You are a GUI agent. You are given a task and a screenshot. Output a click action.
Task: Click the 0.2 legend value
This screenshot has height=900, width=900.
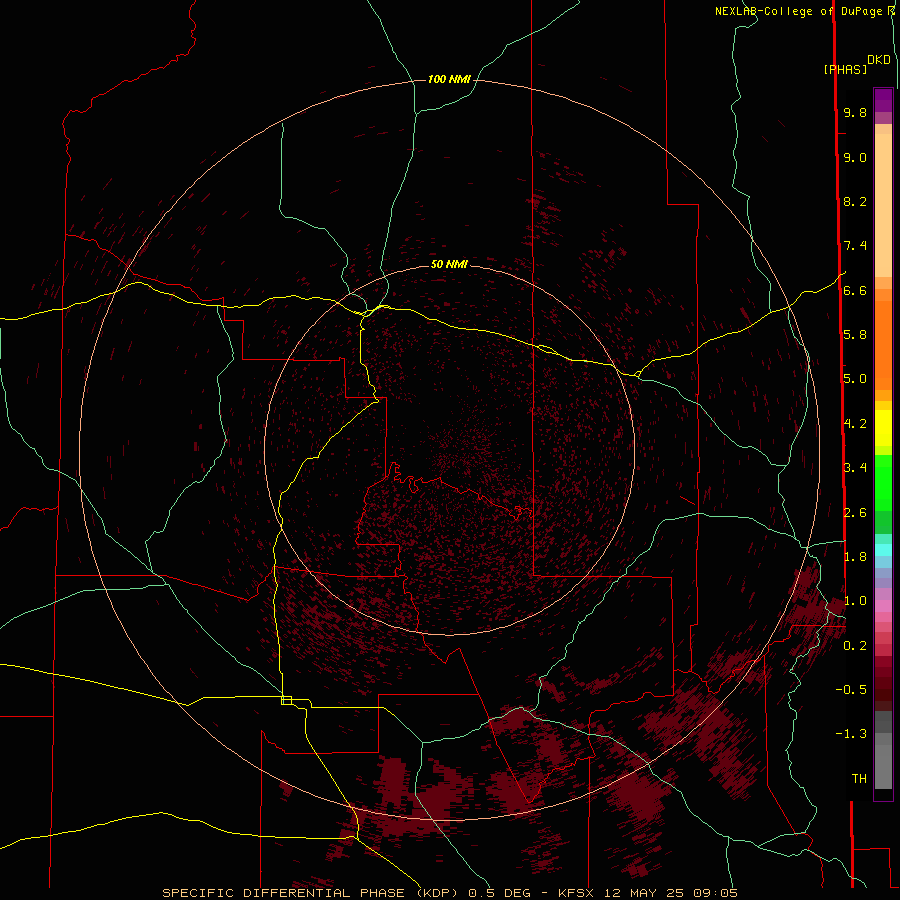855,646
